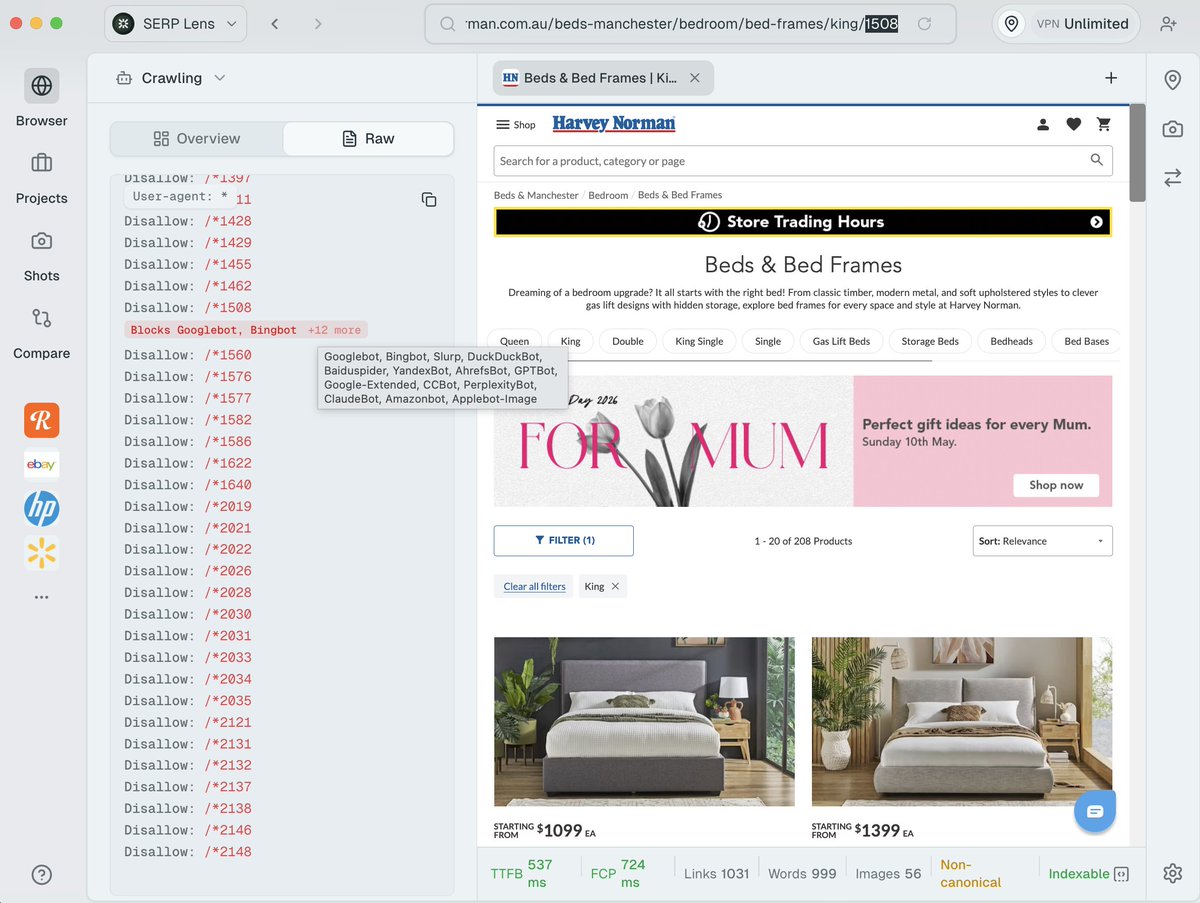Open the HP bookmark
The image size is (1200, 903).
point(42,509)
